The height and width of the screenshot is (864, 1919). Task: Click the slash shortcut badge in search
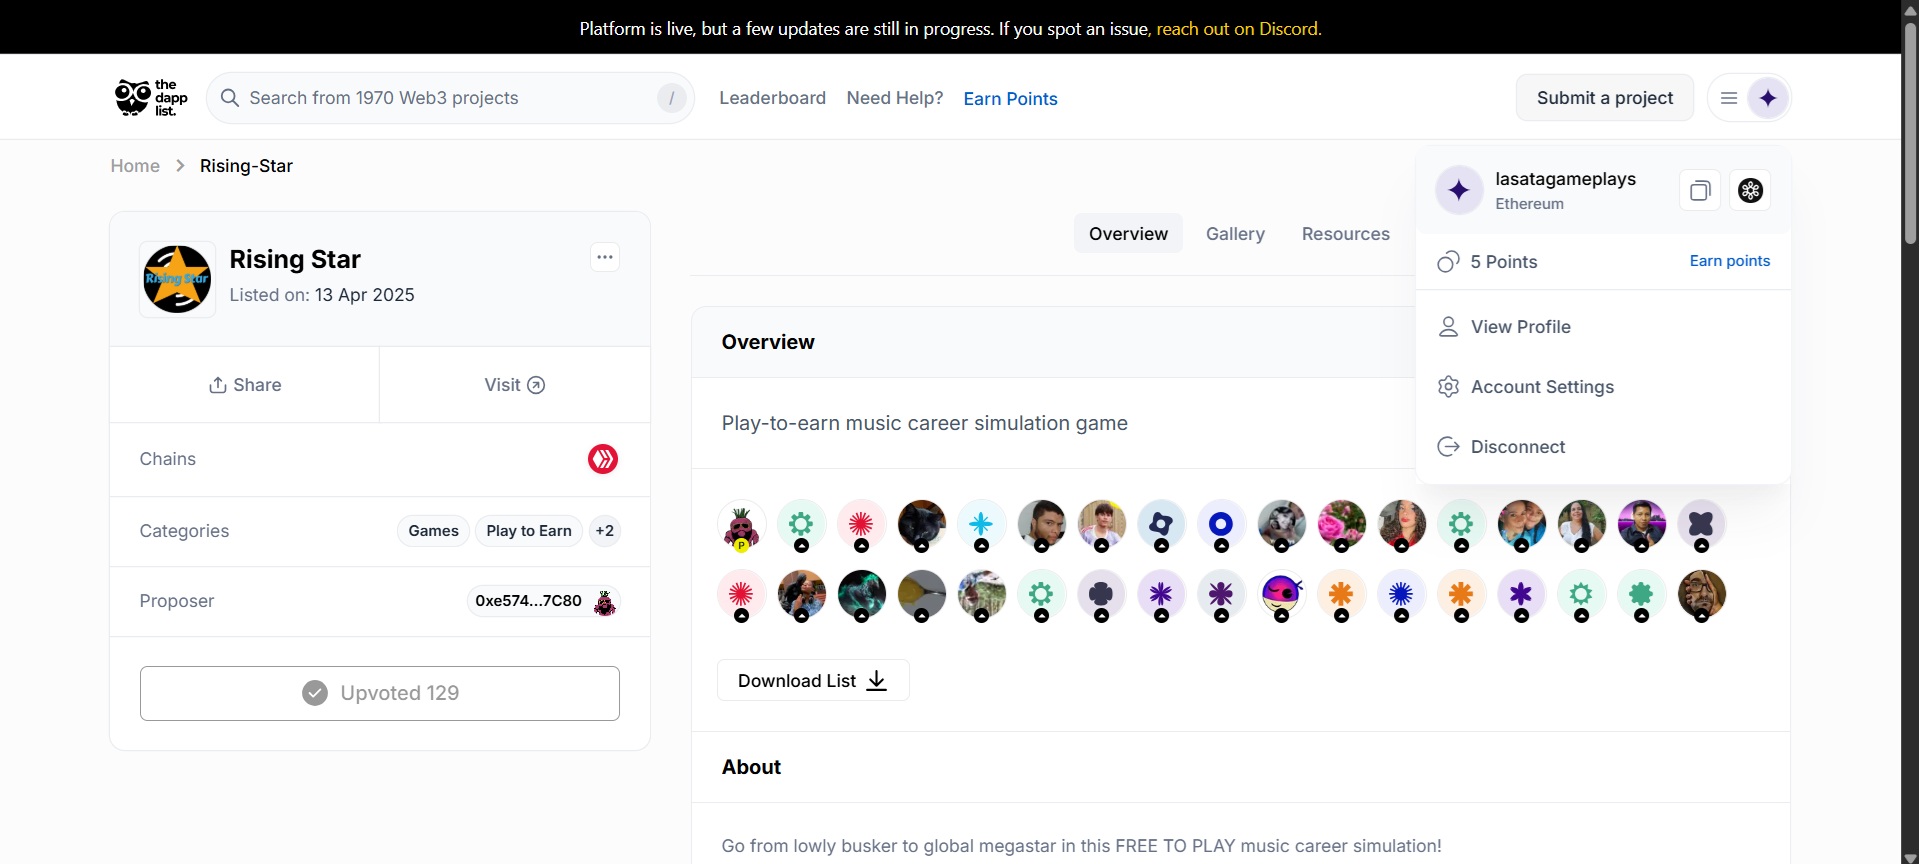point(671,98)
